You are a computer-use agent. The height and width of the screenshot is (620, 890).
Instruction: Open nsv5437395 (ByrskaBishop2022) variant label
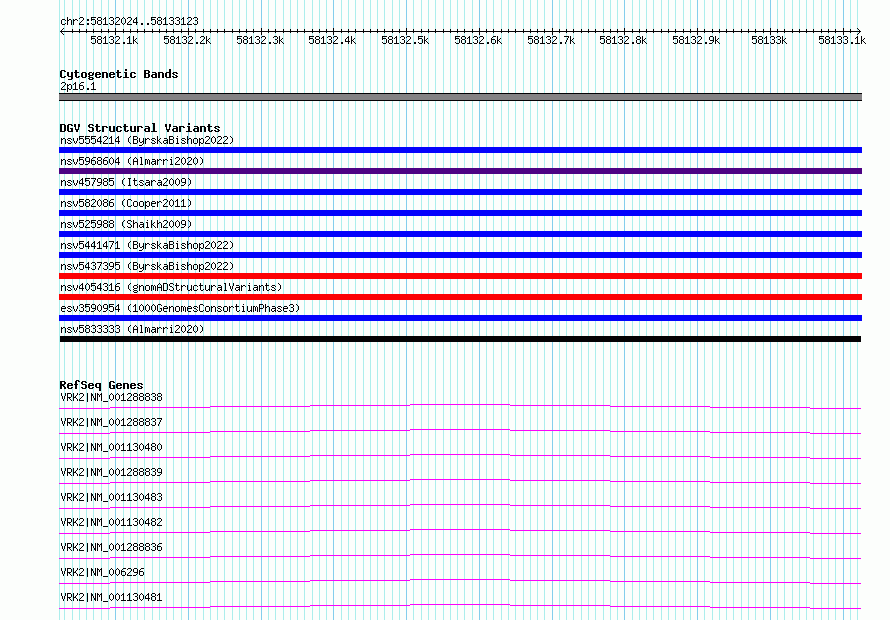click(147, 266)
